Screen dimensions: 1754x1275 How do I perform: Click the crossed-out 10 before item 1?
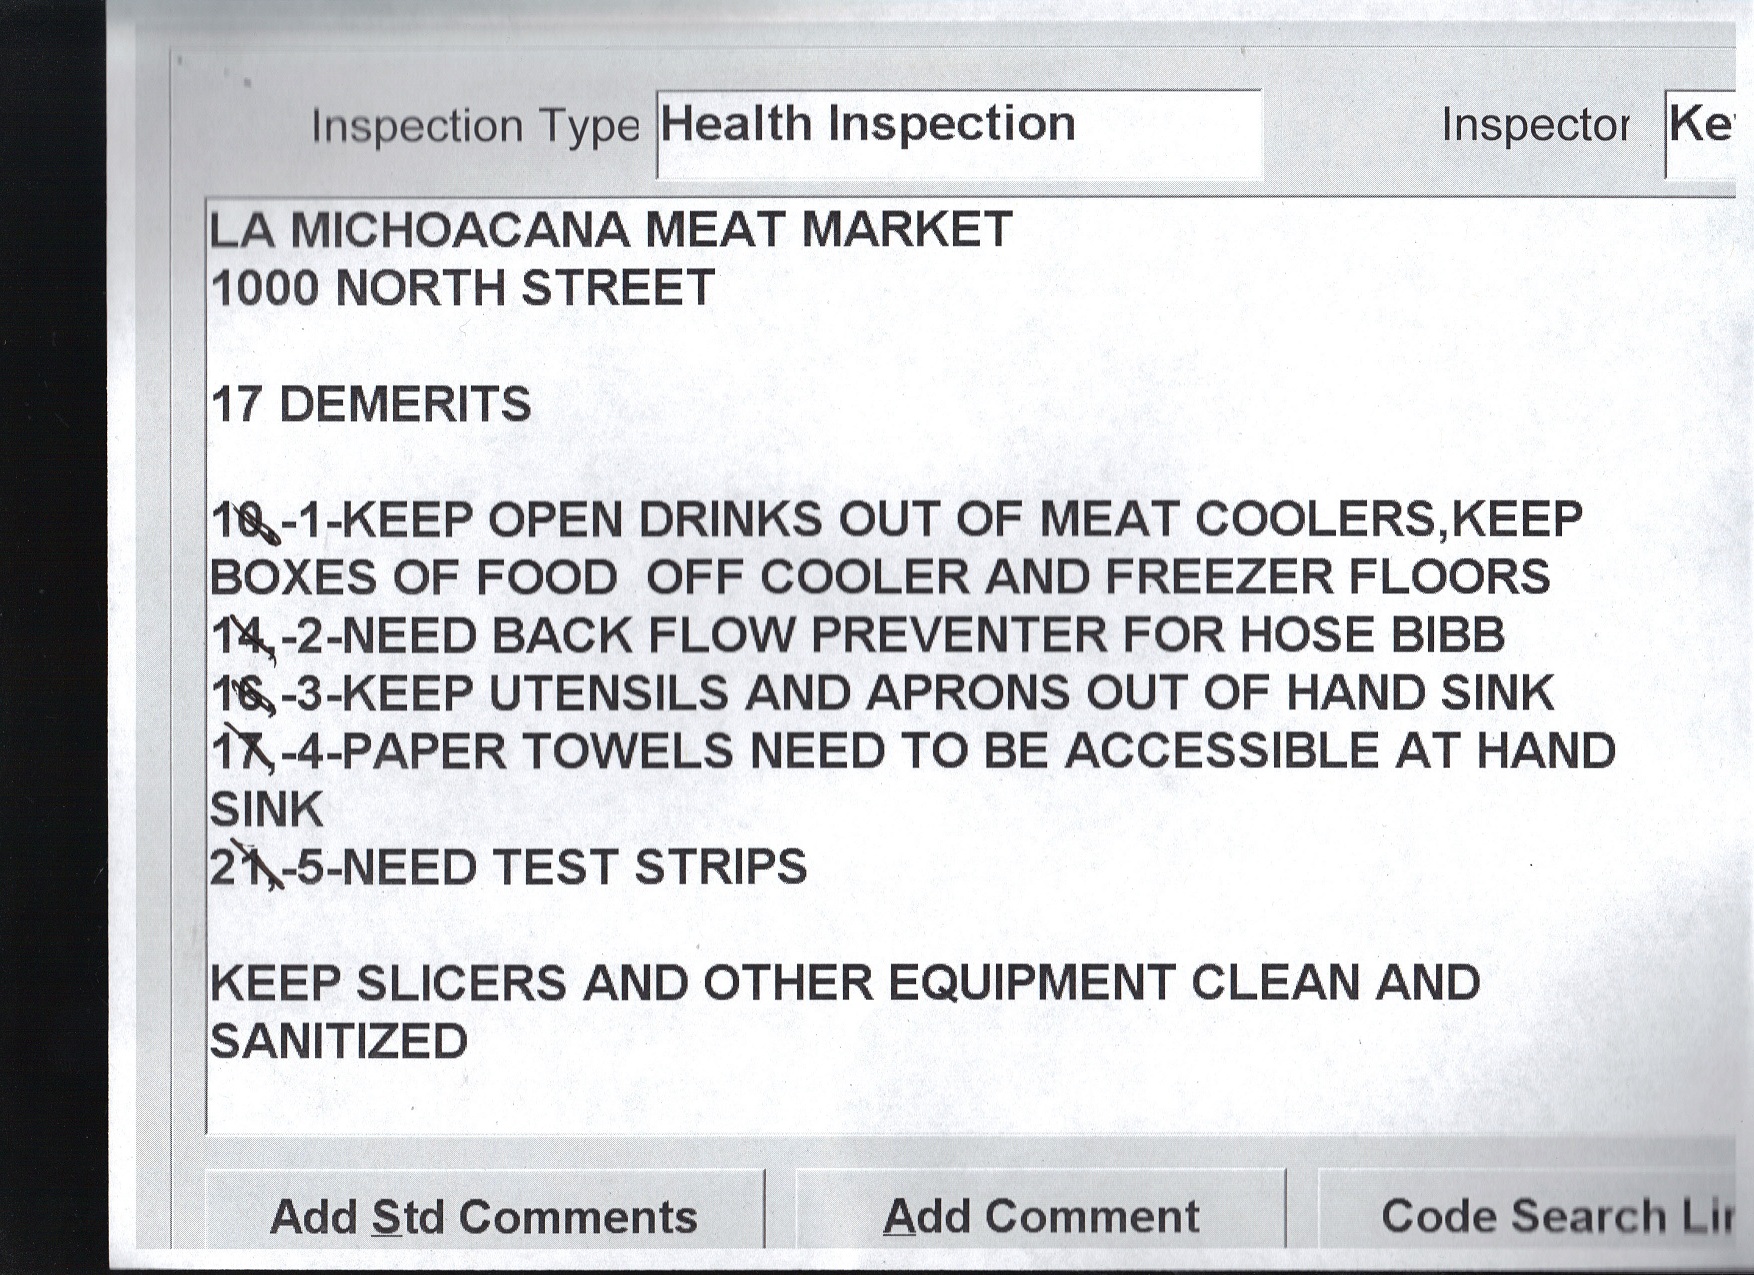[240, 521]
